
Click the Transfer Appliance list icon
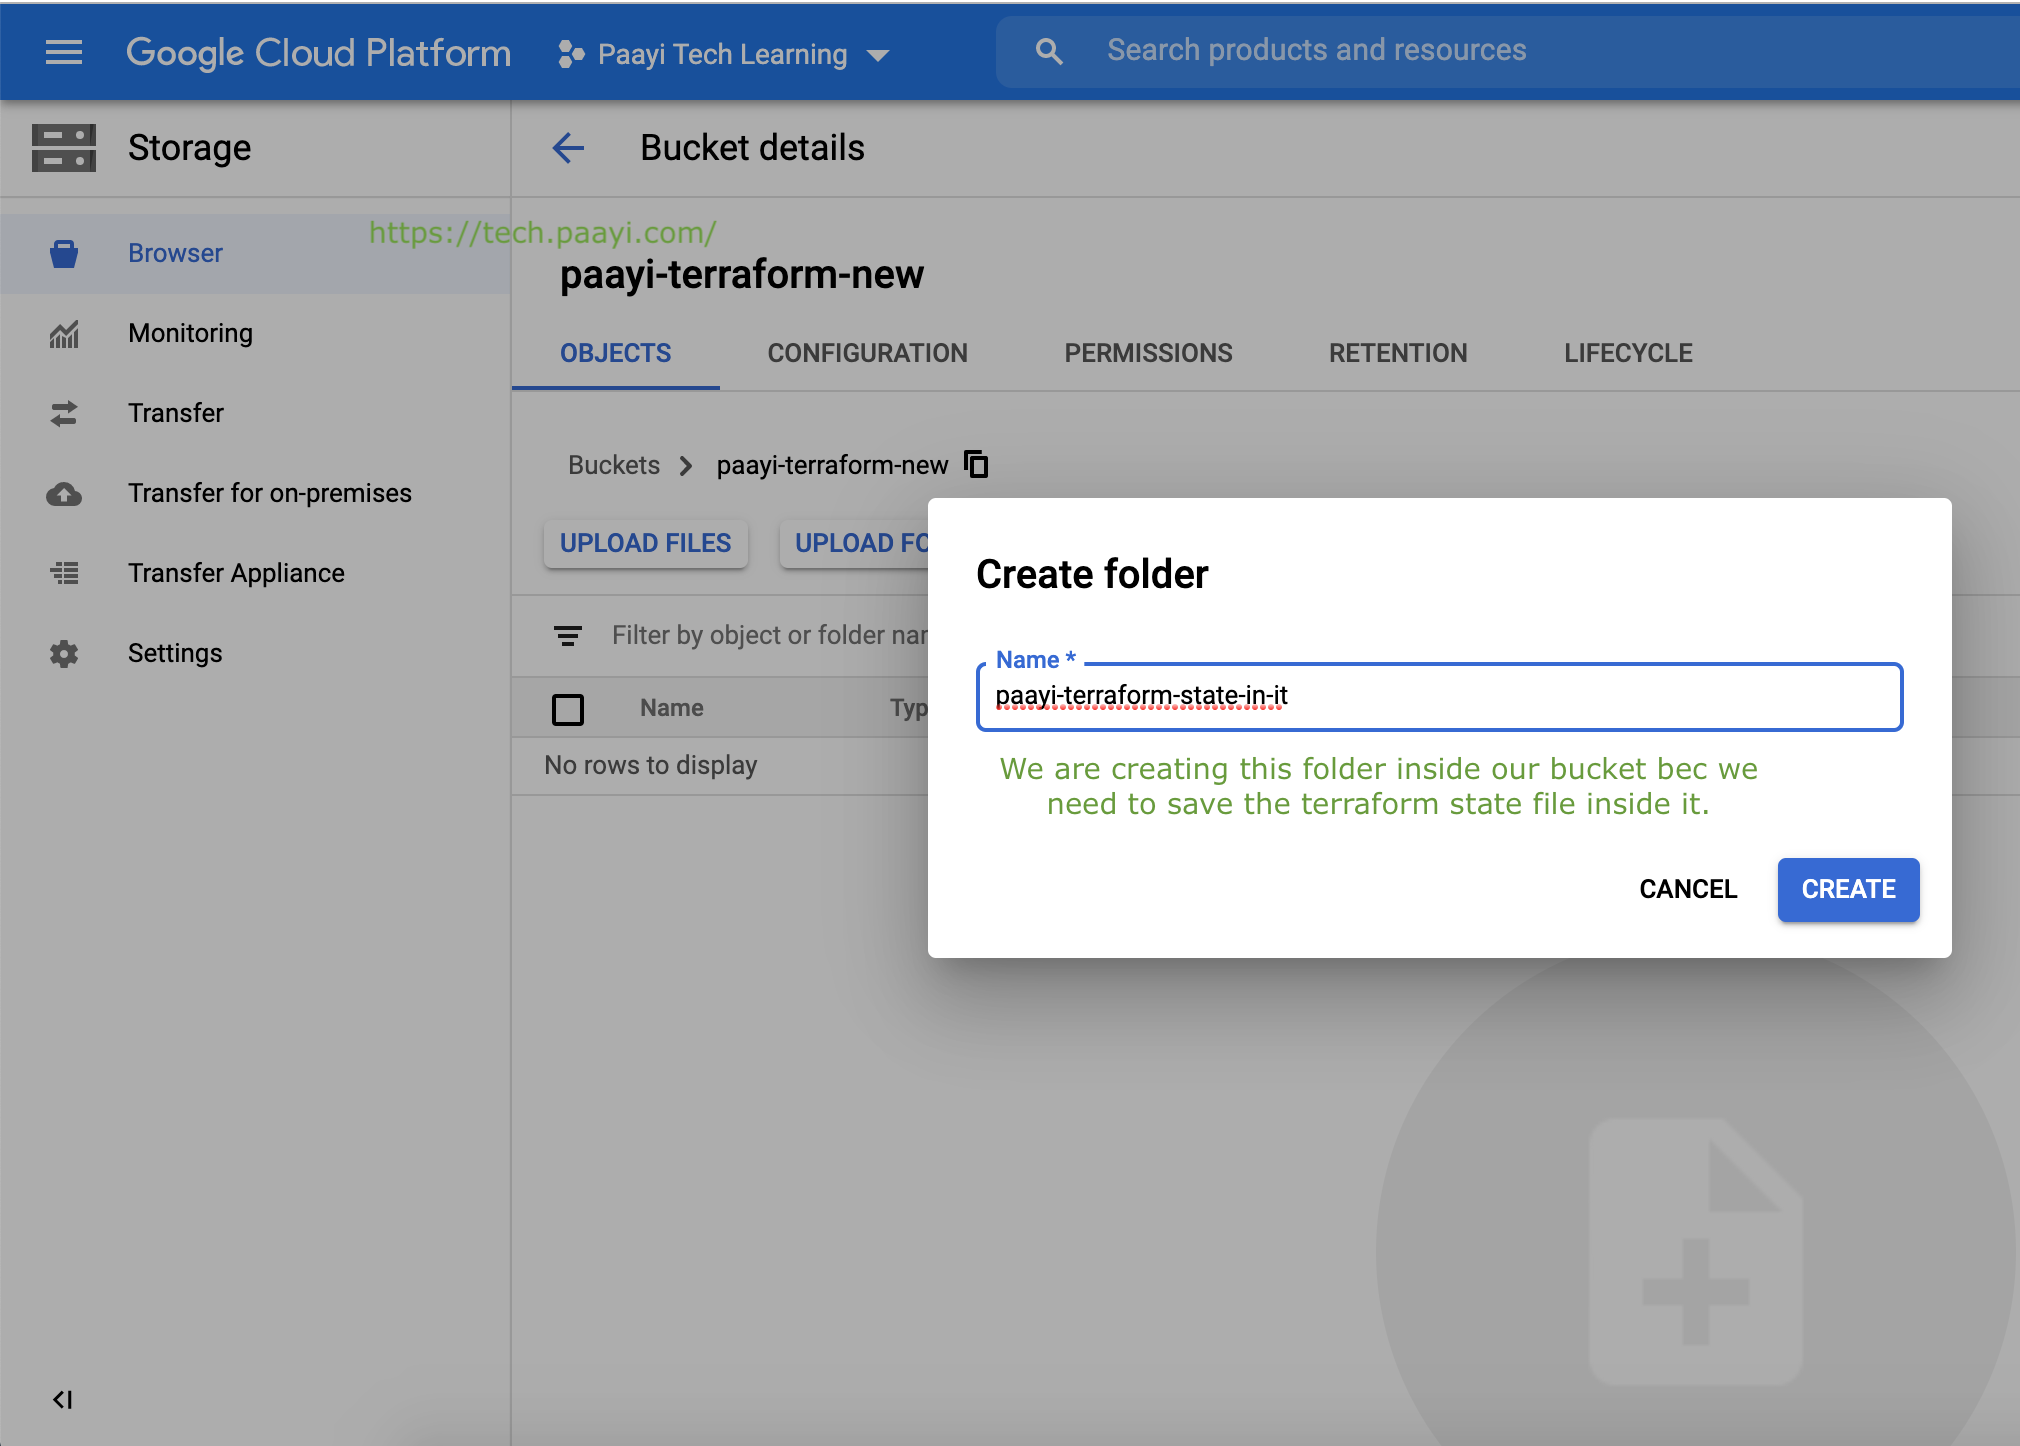(64, 573)
